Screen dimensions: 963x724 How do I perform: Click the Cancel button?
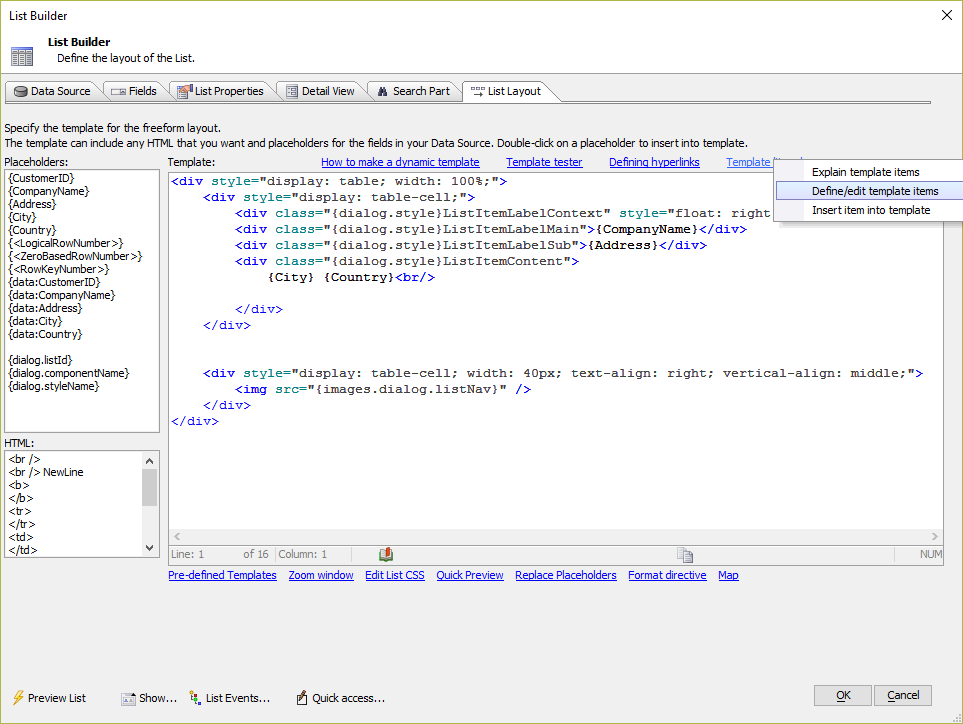903,695
